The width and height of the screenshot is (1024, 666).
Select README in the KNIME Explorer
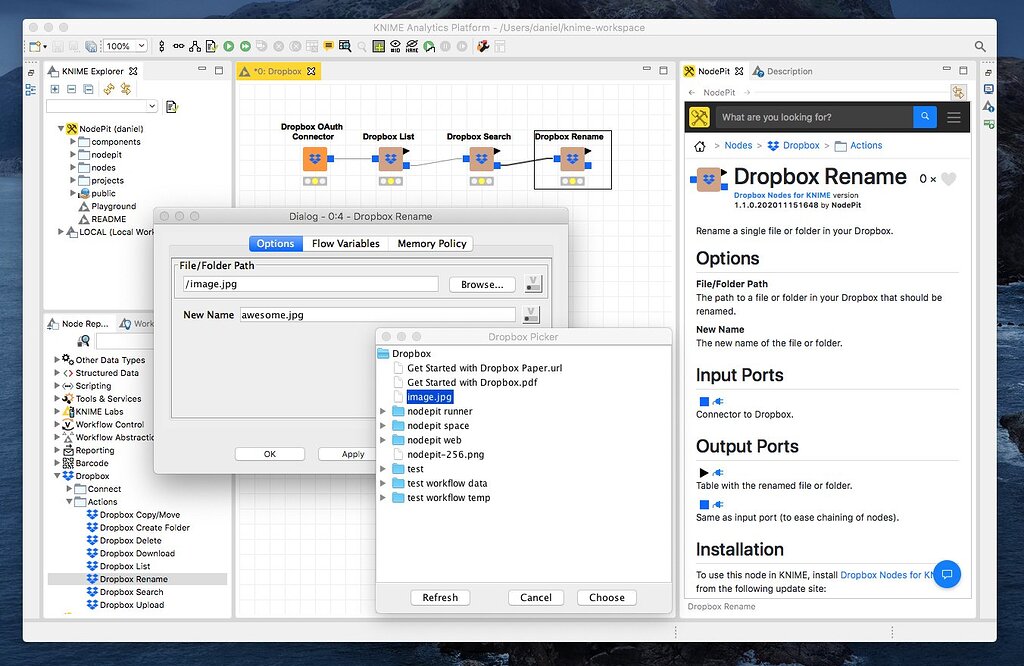(108, 219)
